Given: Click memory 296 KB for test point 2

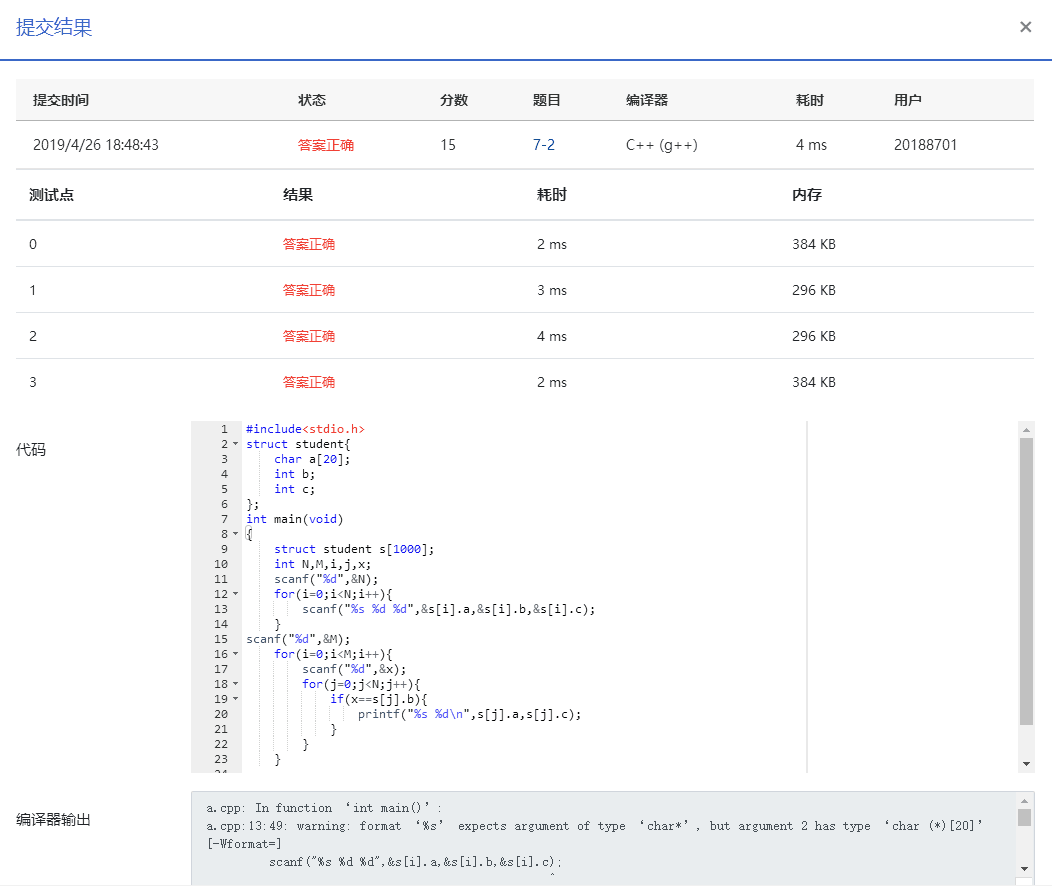Looking at the screenshot, I should click(814, 336).
